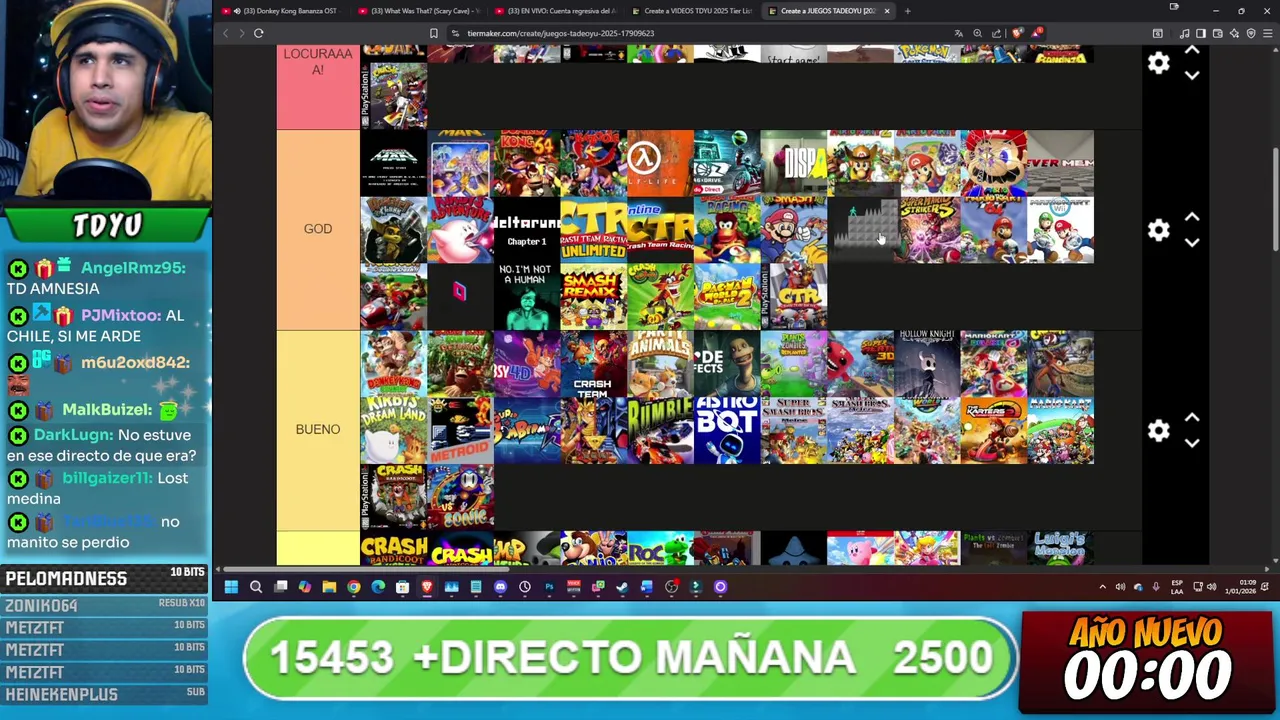Click the BUENO tier label
The width and height of the screenshot is (1280, 720).
[318, 429]
